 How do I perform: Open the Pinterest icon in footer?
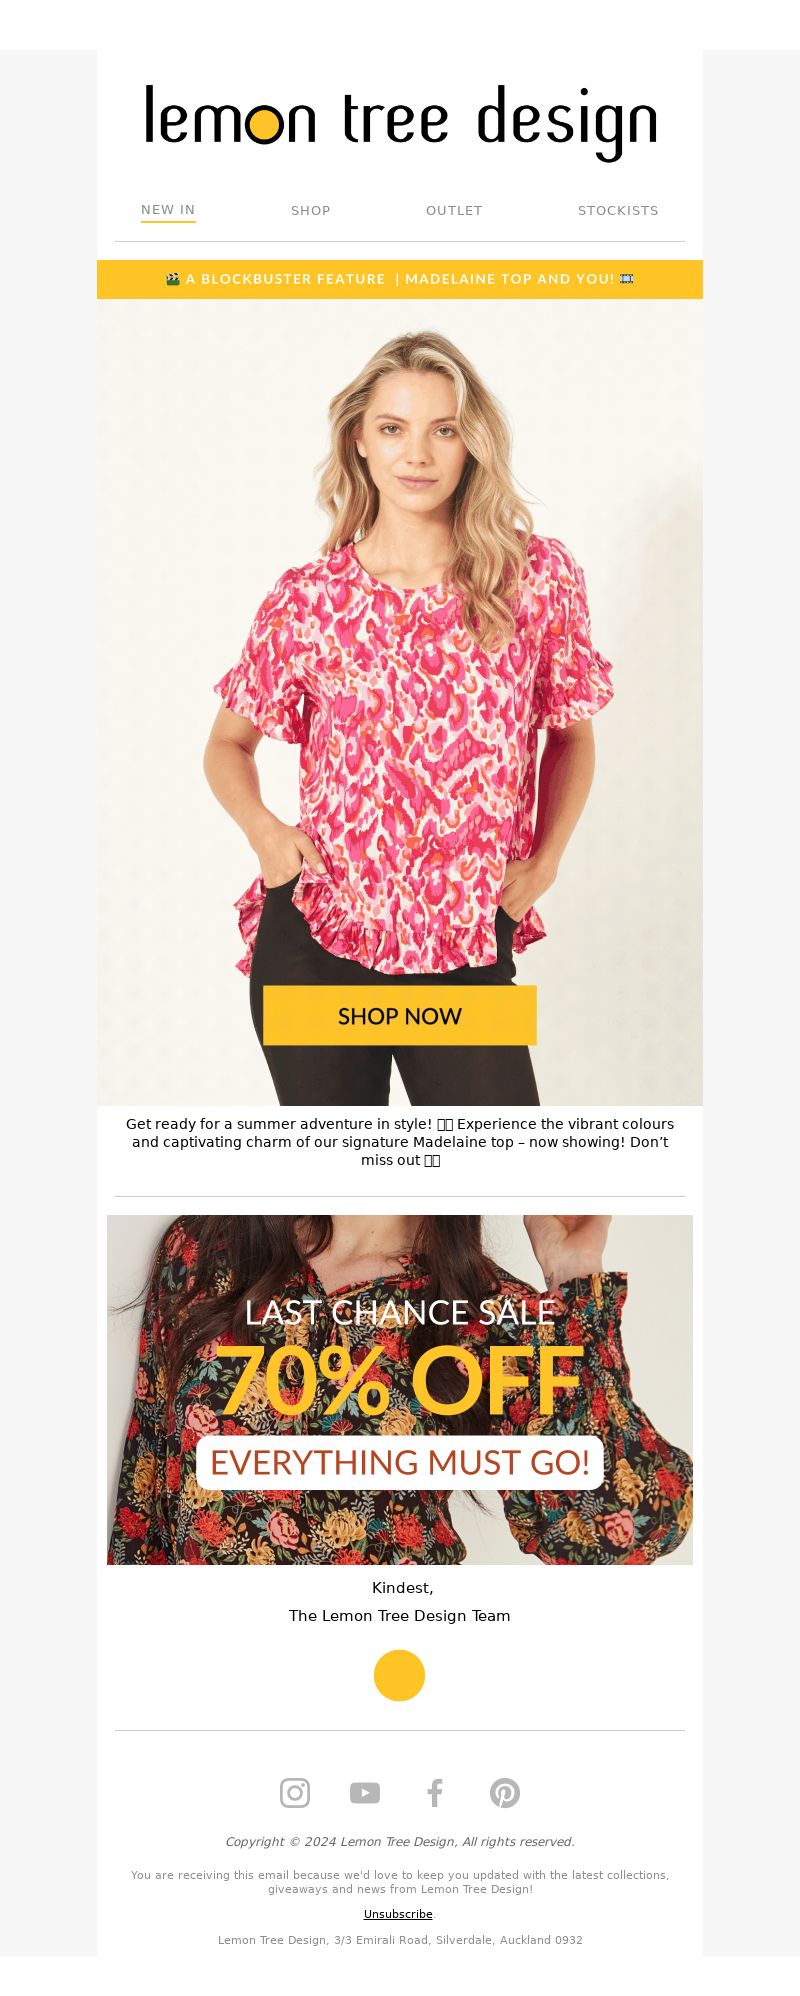[x=505, y=1793]
